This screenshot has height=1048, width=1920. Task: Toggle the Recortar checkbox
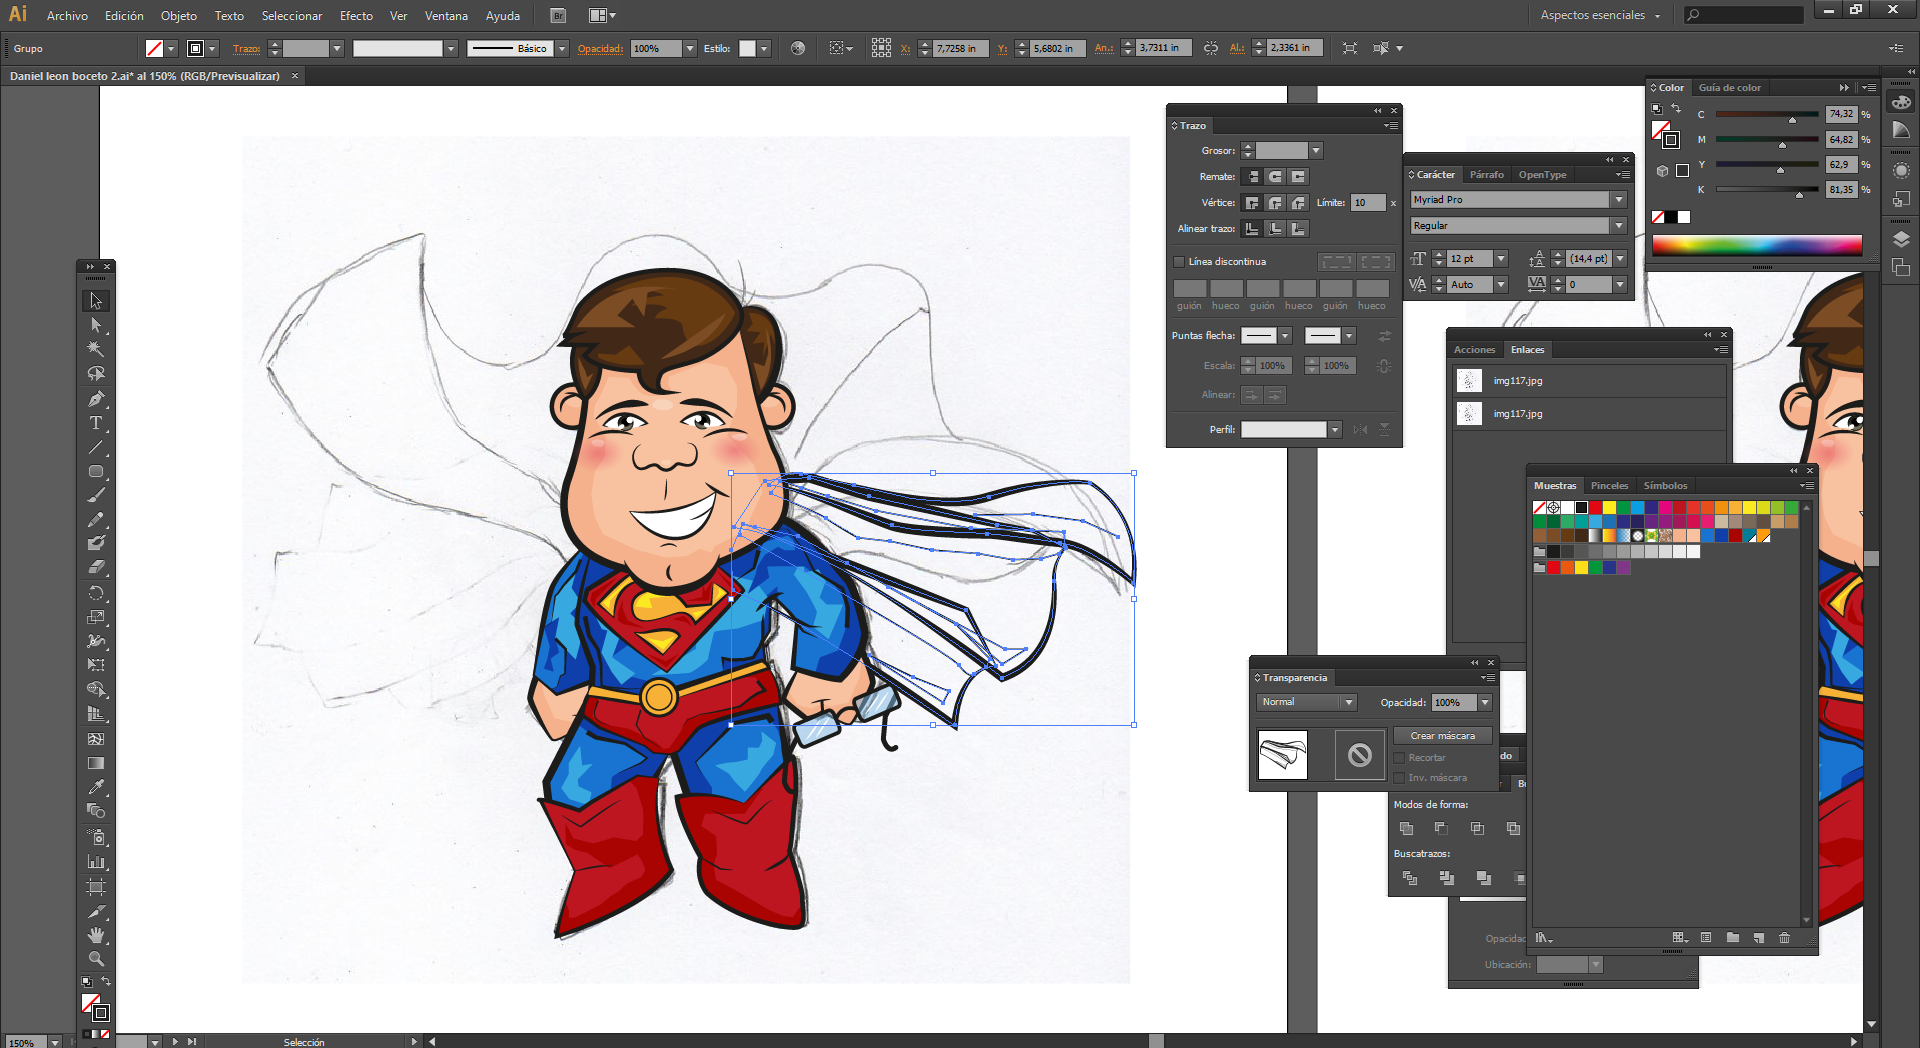pos(1400,758)
